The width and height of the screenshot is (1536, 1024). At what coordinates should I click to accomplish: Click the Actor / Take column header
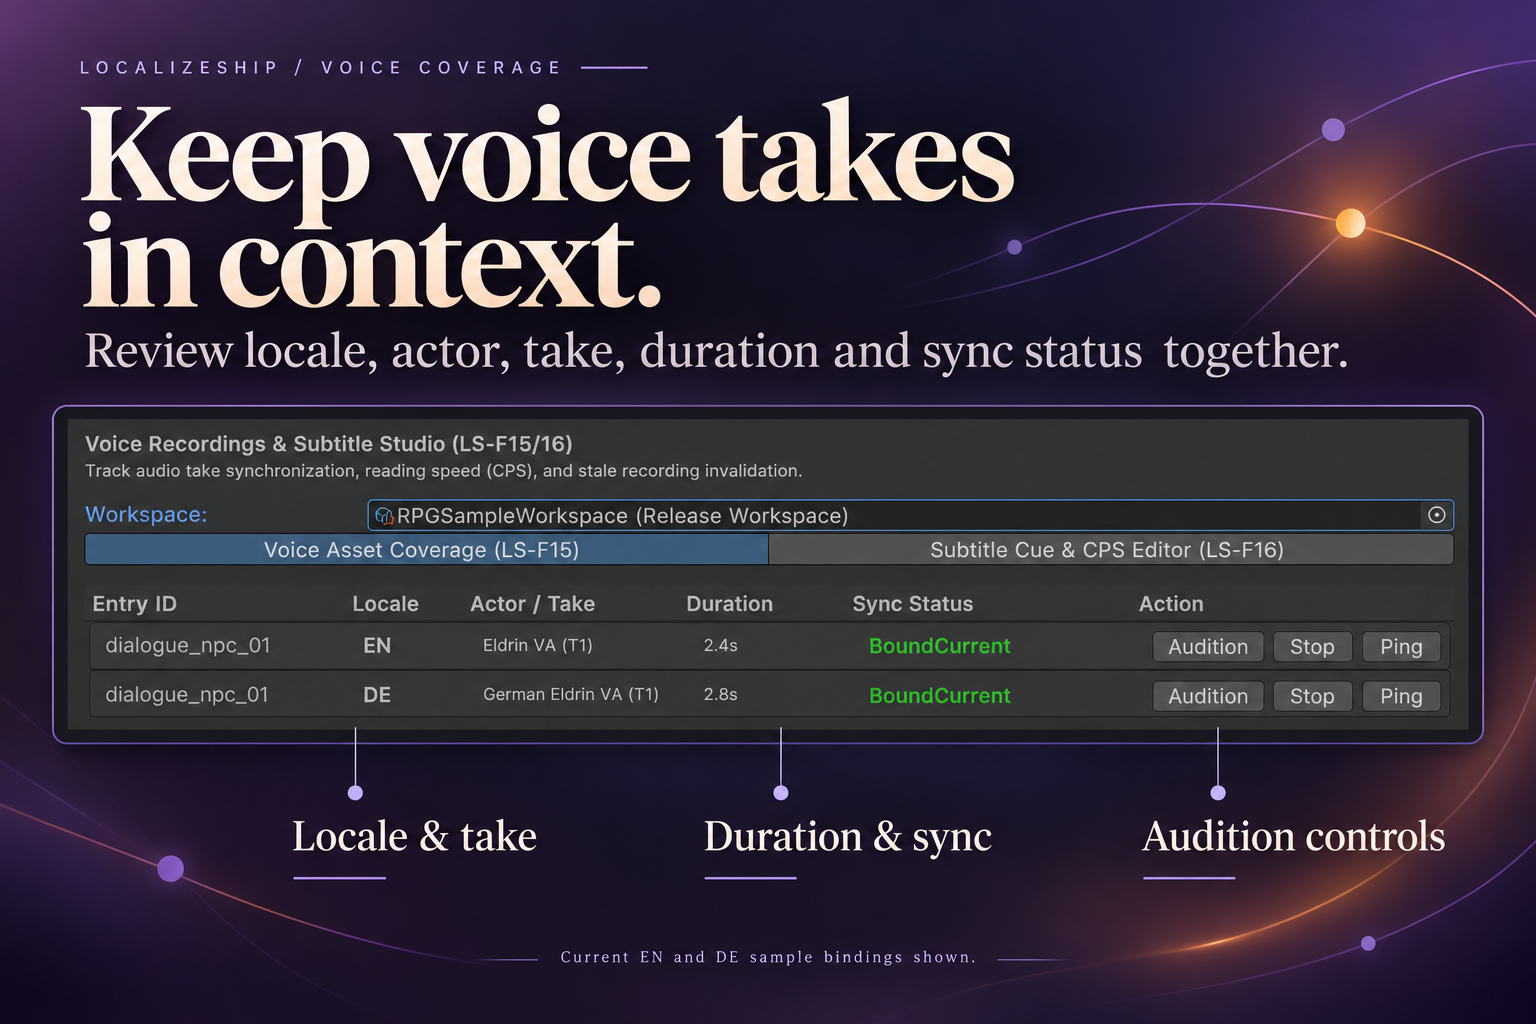532,604
